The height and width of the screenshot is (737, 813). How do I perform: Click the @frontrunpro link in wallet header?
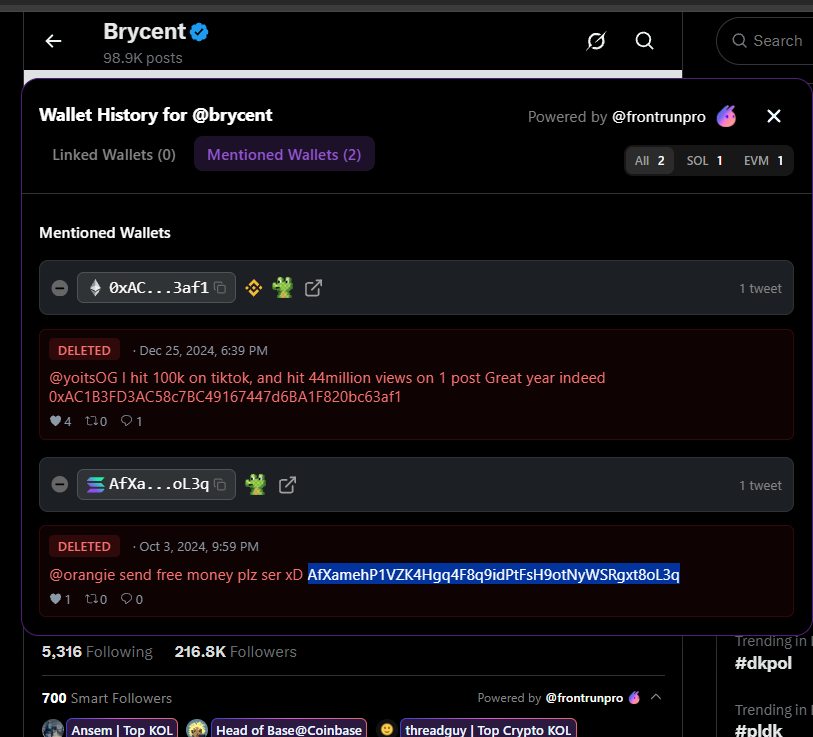tap(658, 117)
